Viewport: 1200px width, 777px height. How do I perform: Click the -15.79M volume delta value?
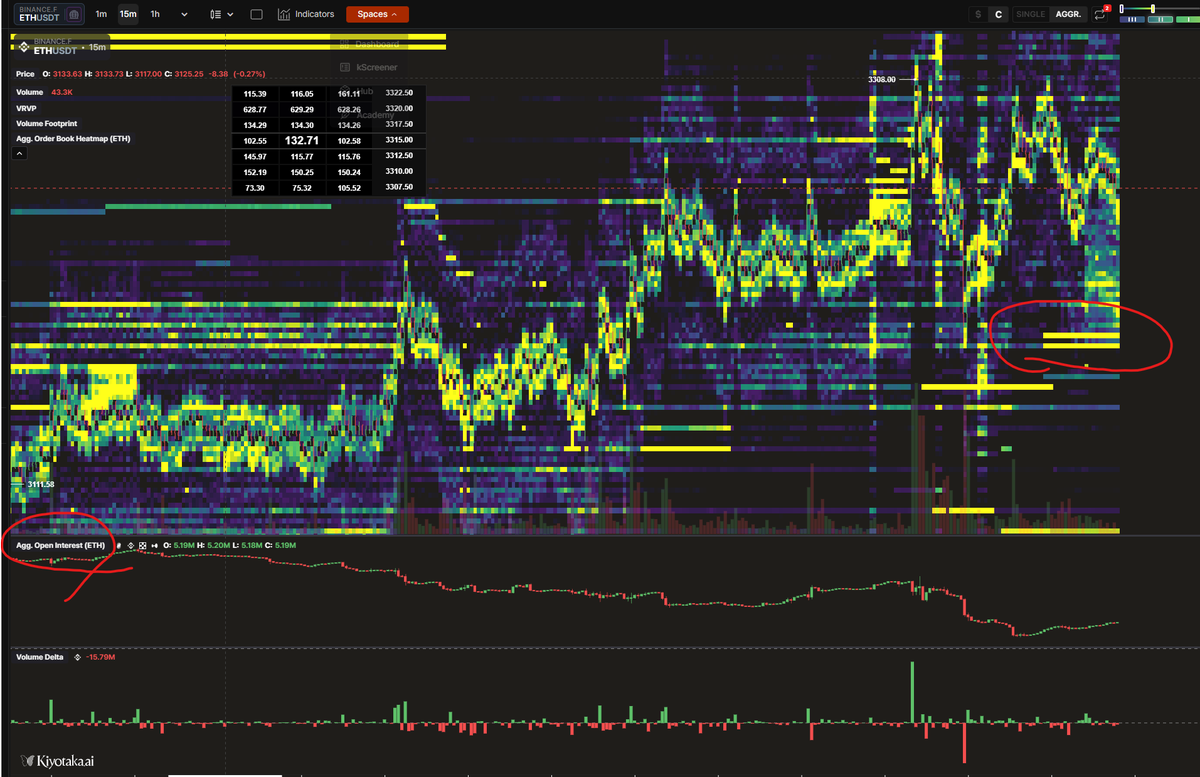pyautogui.click(x=100, y=657)
